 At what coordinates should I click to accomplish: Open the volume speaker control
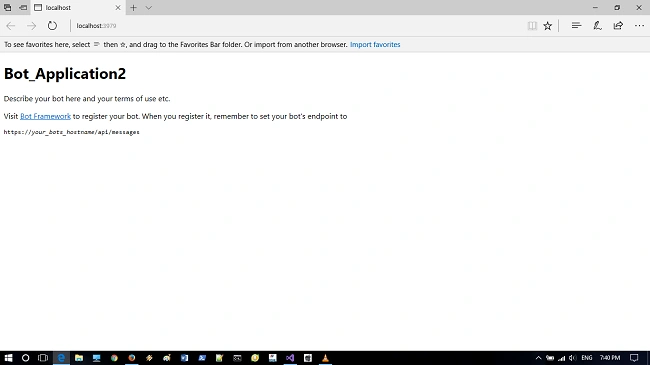click(572, 358)
